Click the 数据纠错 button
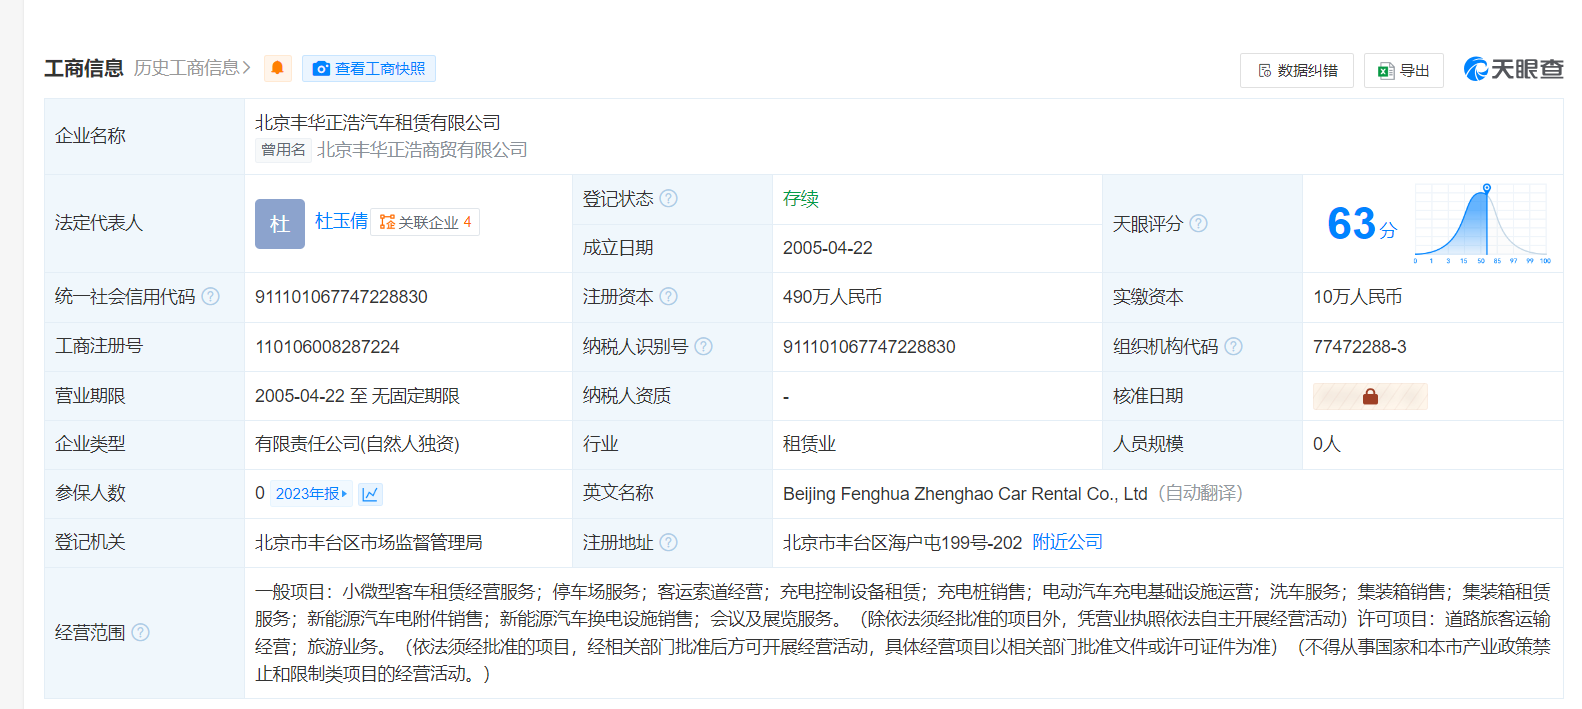The width and height of the screenshot is (1582, 709). click(x=1297, y=70)
